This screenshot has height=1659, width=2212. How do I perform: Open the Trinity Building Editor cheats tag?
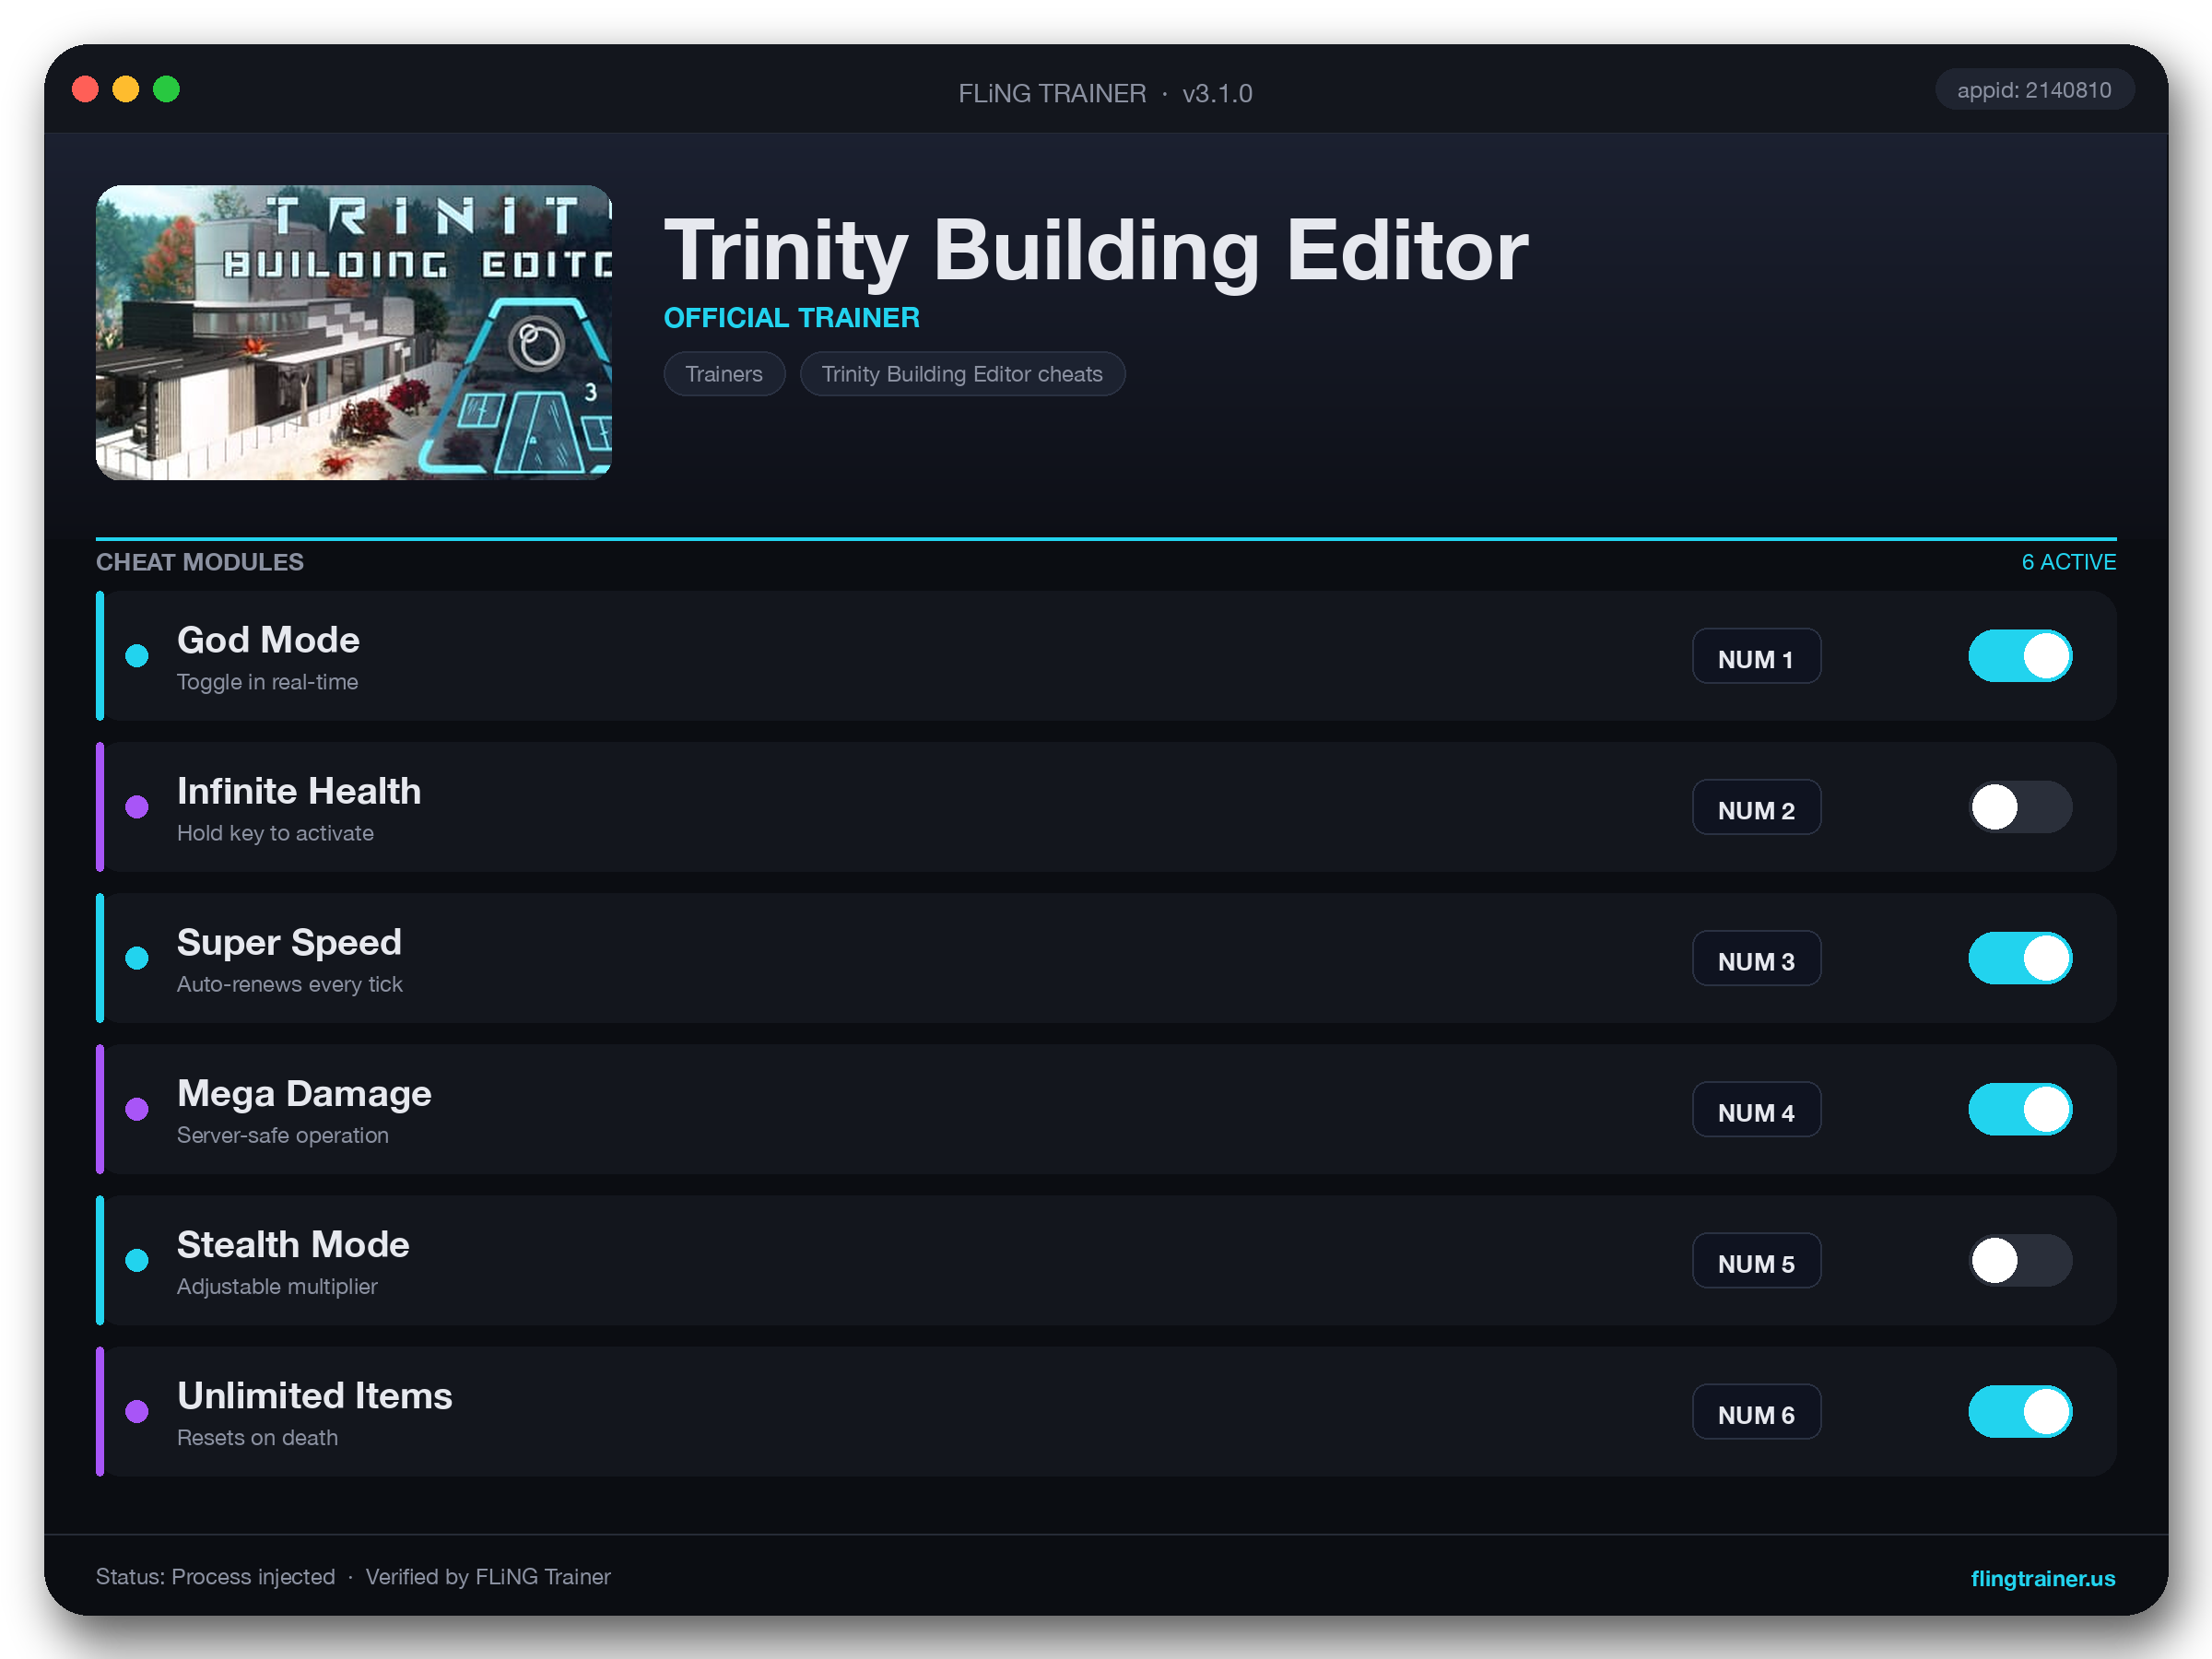(962, 374)
